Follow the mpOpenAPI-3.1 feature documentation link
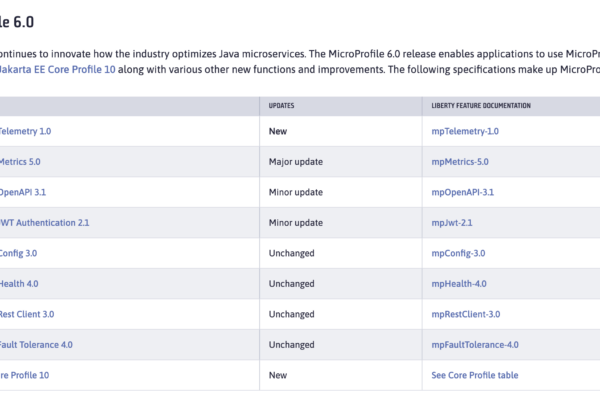Image resolution: width=600 pixels, height=403 pixels. (x=463, y=192)
